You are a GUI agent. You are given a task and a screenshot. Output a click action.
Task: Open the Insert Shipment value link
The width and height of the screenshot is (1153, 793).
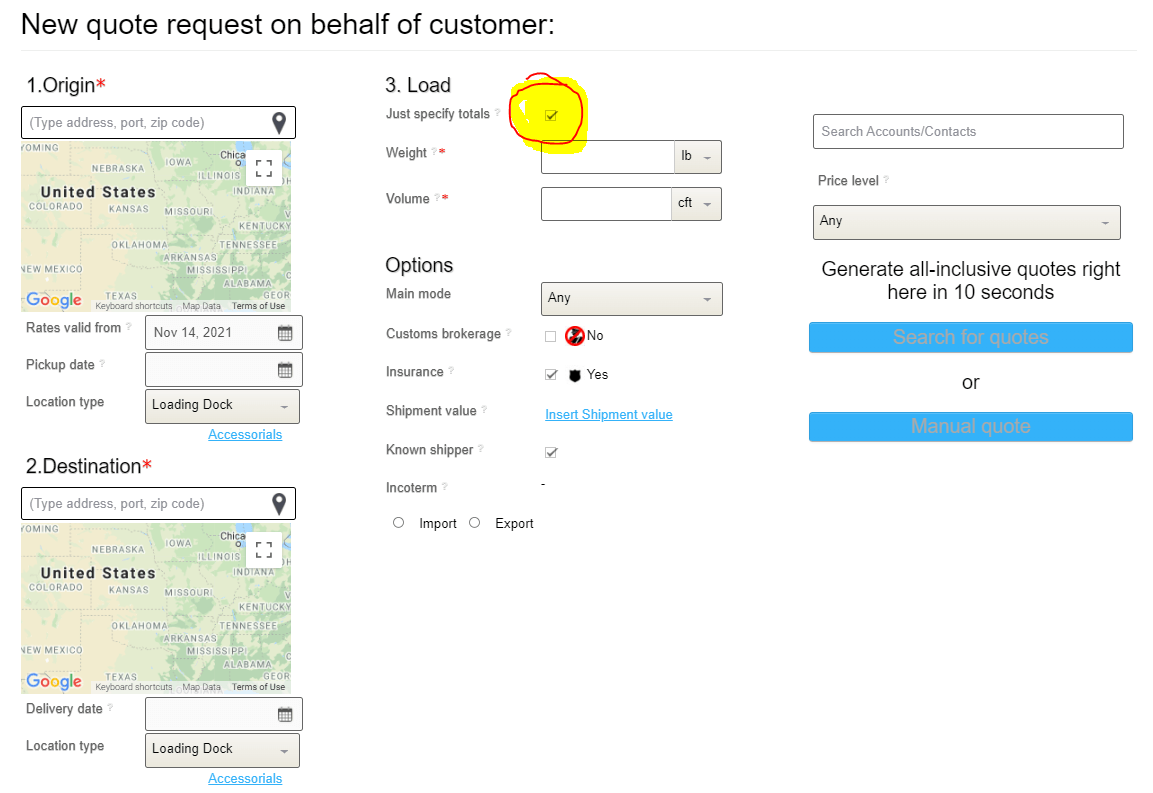608,415
